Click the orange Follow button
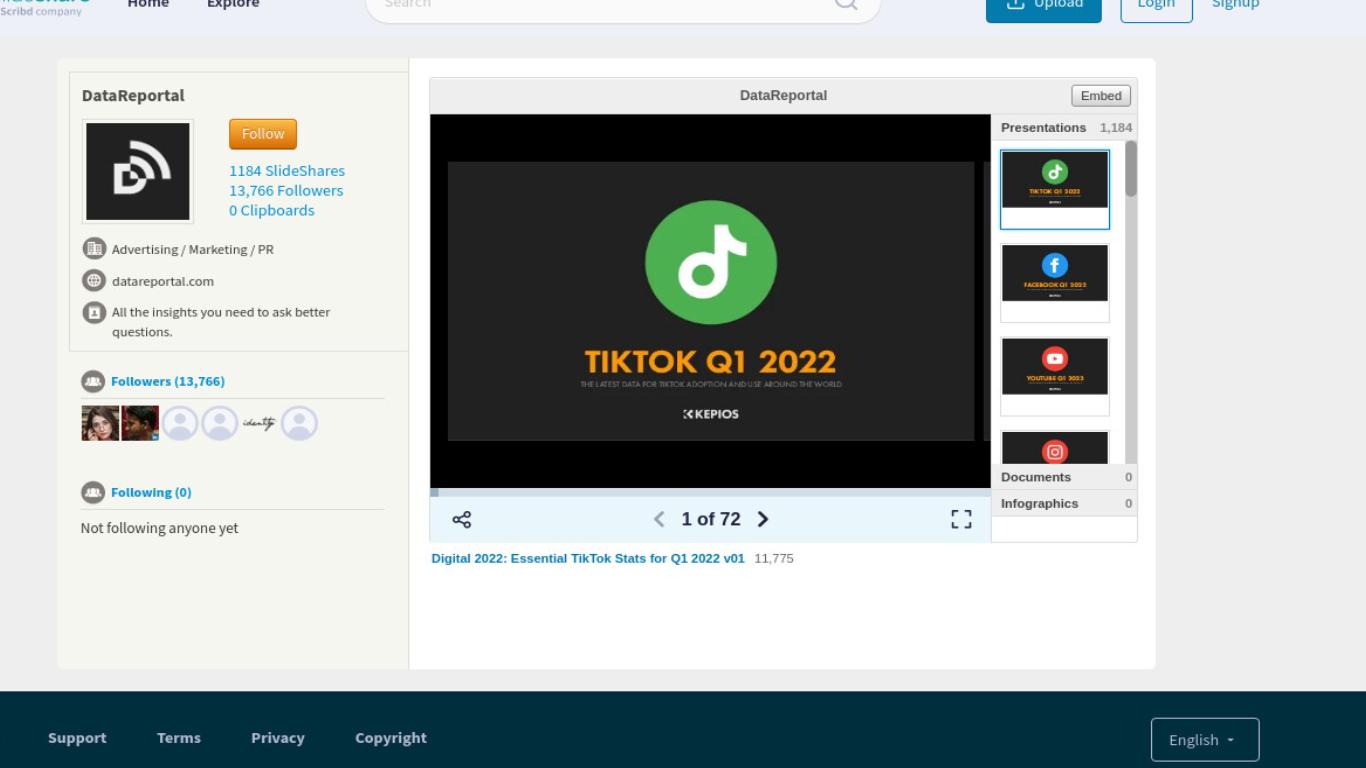The image size is (1366, 768). click(263, 134)
